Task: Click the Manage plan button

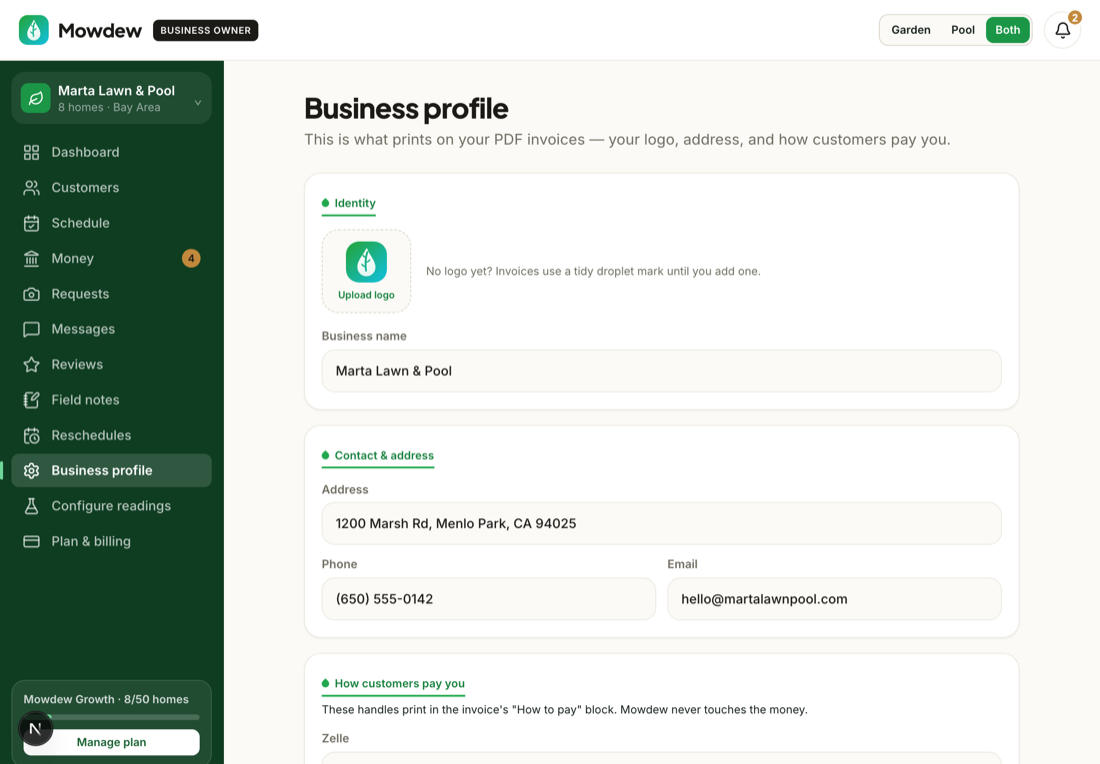Action: click(x=112, y=742)
